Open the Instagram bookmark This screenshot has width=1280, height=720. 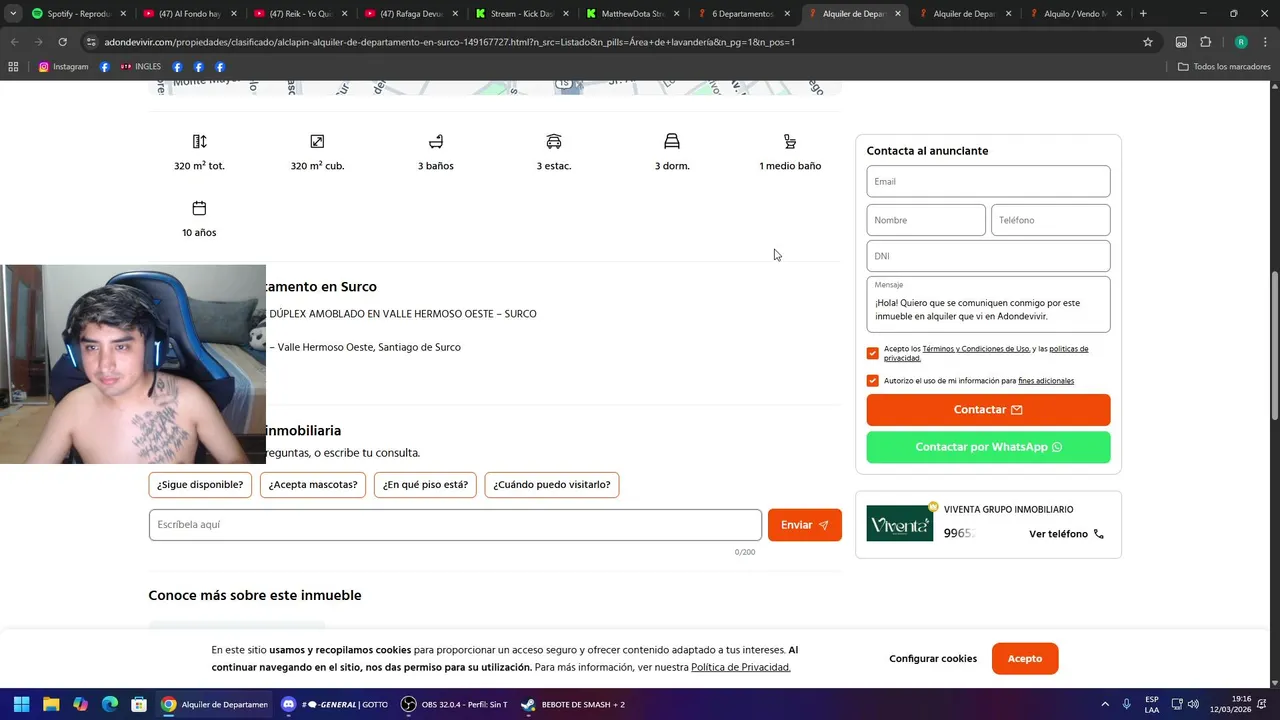point(64,67)
